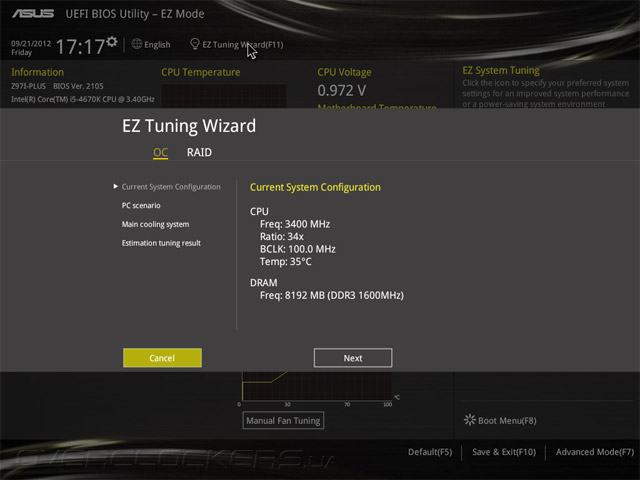This screenshot has height=480, width=640.
Task: Click Save & Exit(F10)
Action: tap(504, 452)
